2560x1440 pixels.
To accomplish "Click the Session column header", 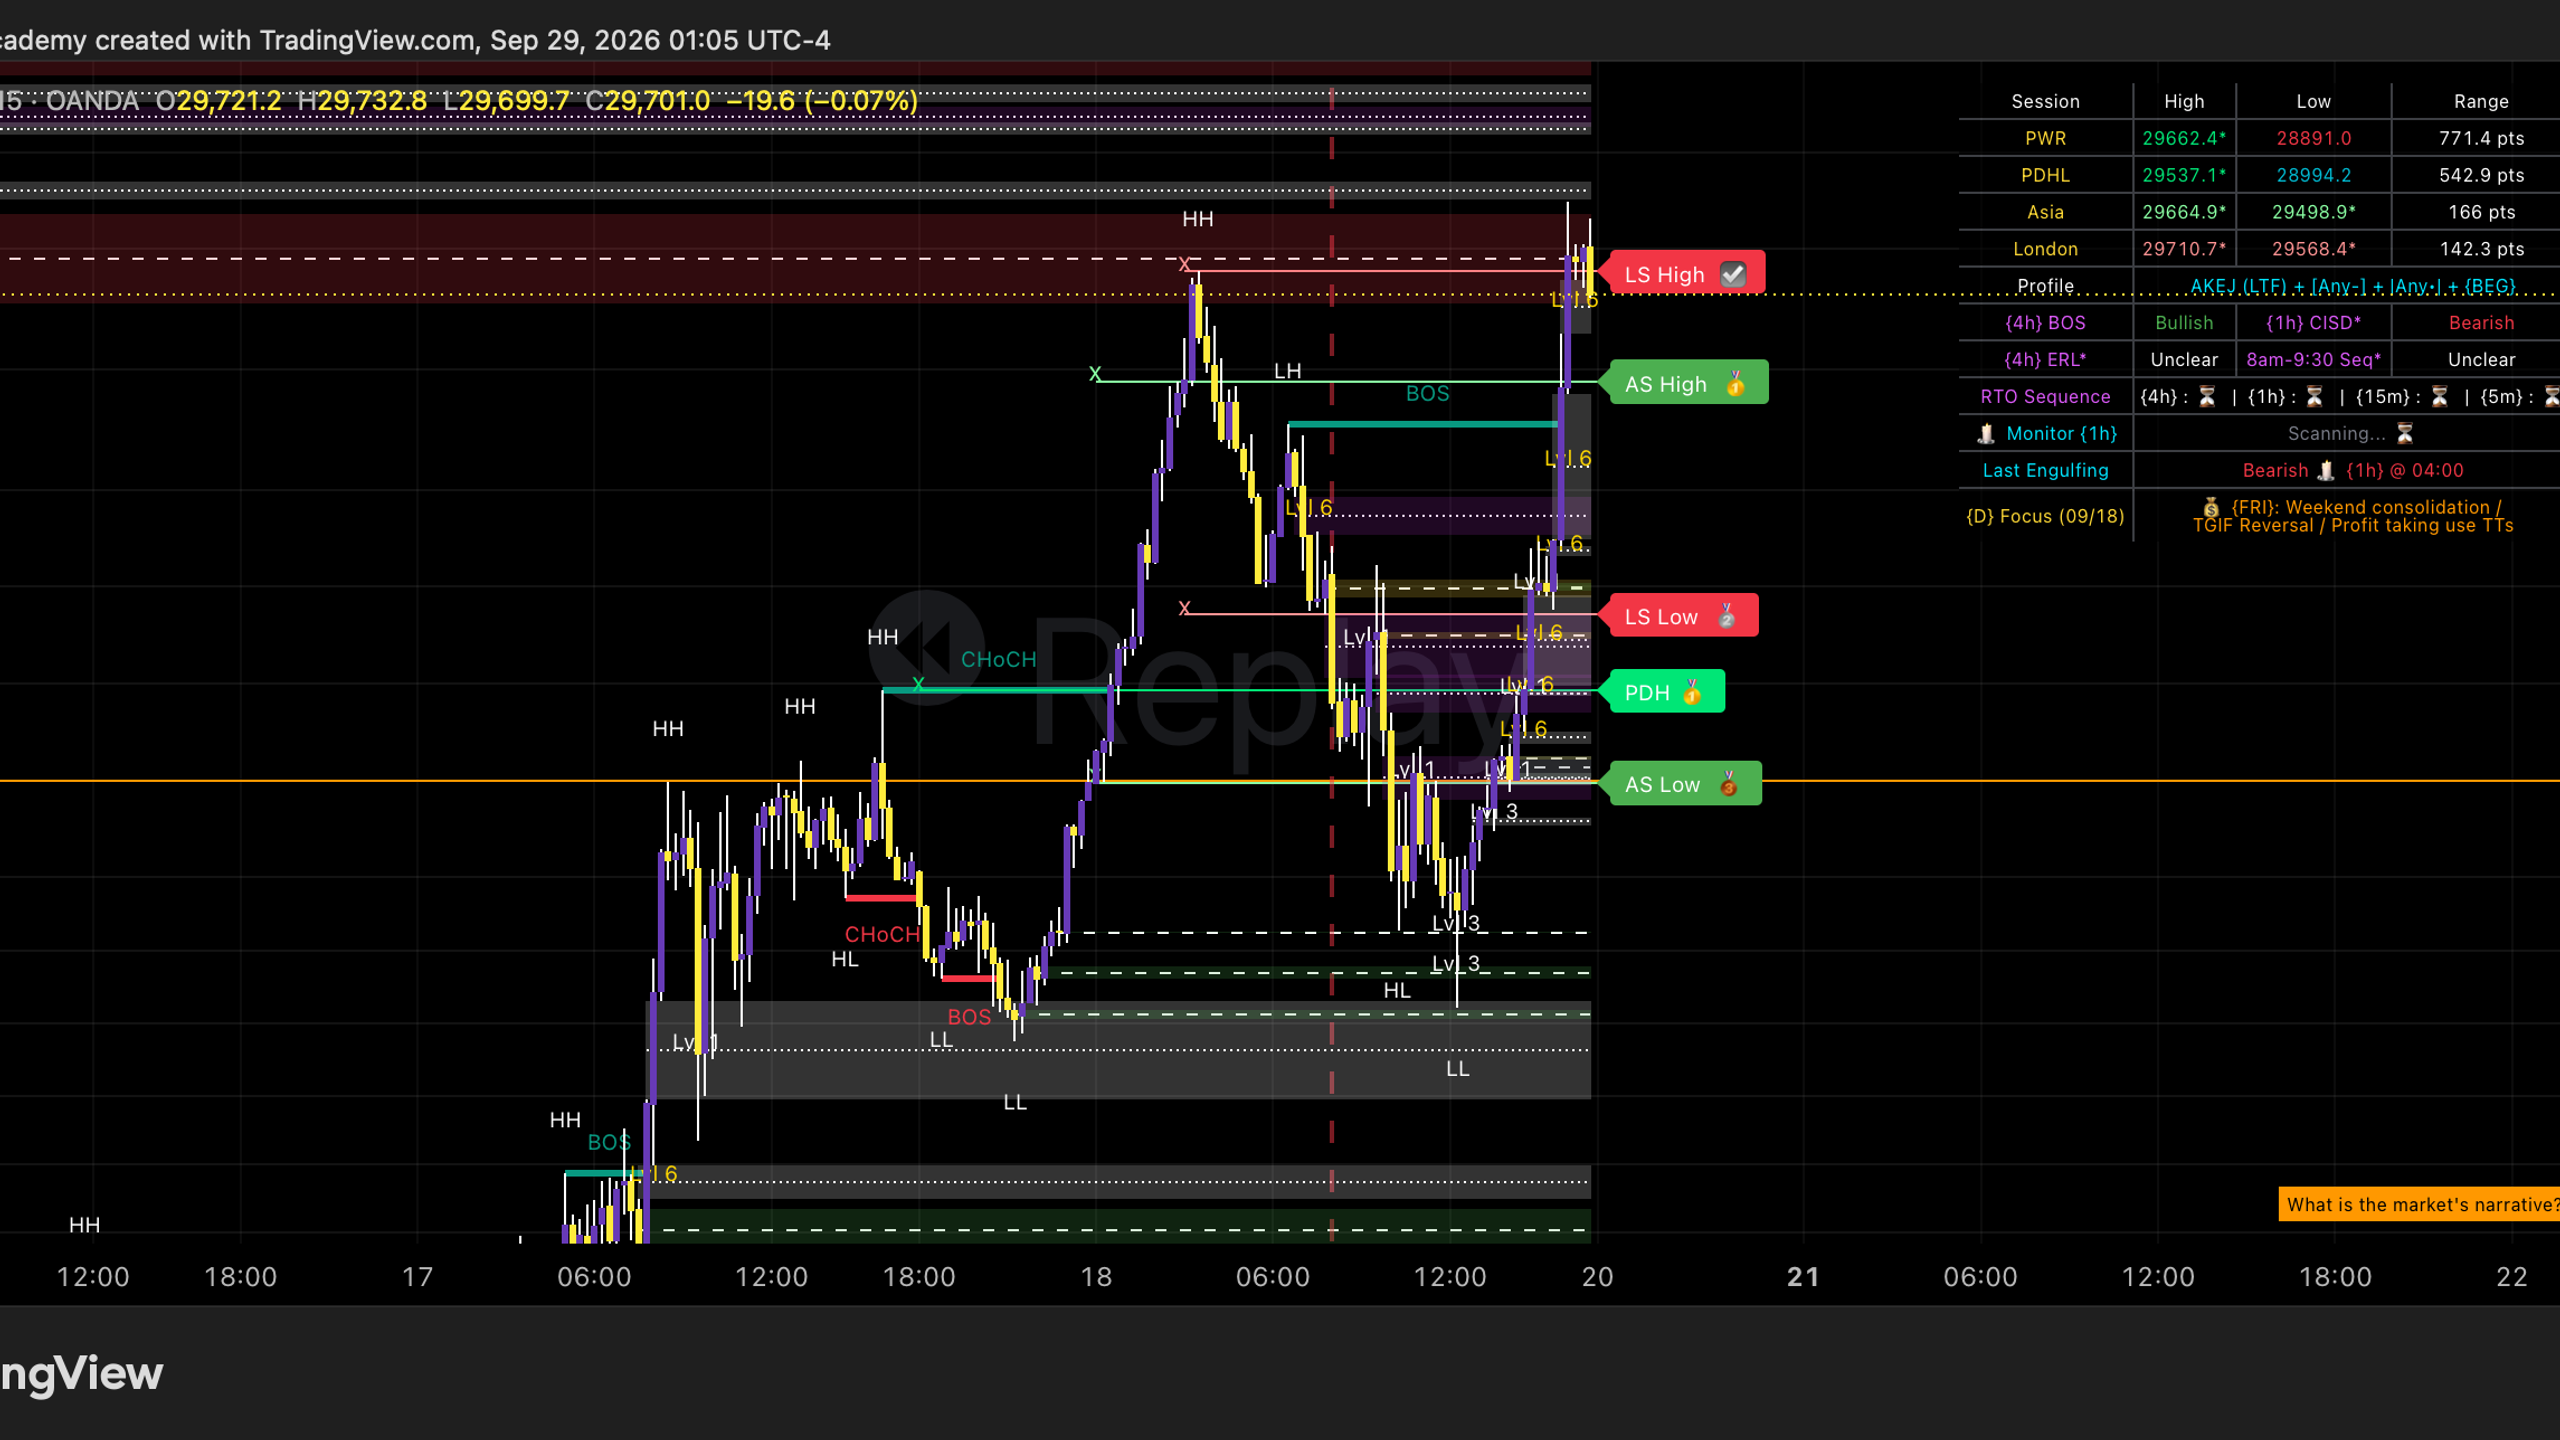I will [2045, 101].
